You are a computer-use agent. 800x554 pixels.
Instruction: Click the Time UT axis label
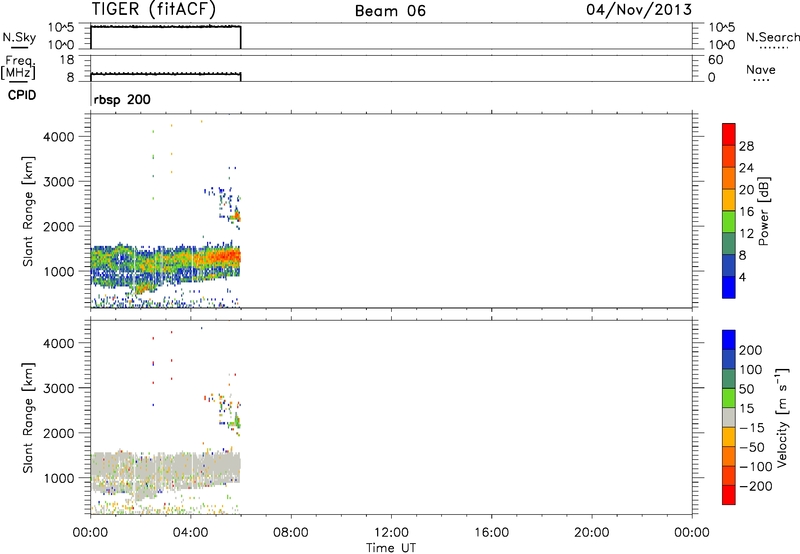[391, 548]
